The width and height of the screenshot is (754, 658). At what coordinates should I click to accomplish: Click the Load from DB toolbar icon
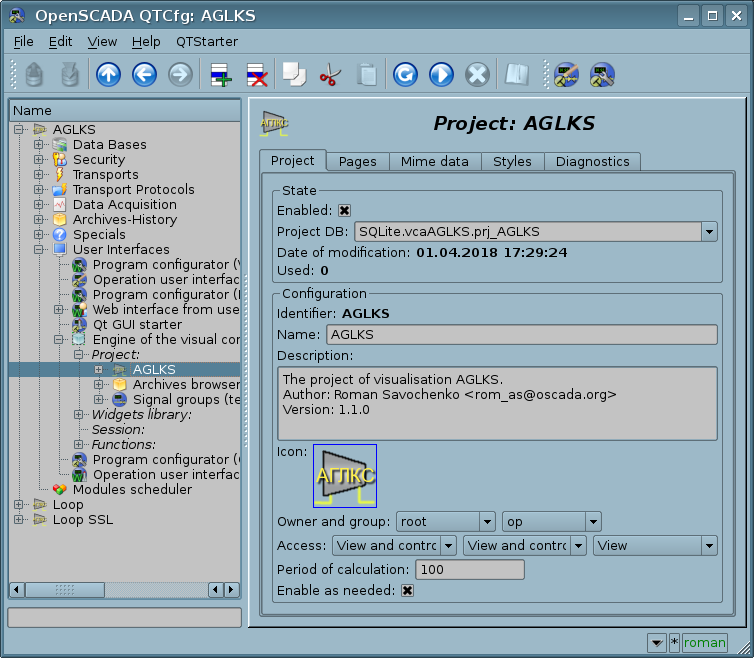(34, 75)
